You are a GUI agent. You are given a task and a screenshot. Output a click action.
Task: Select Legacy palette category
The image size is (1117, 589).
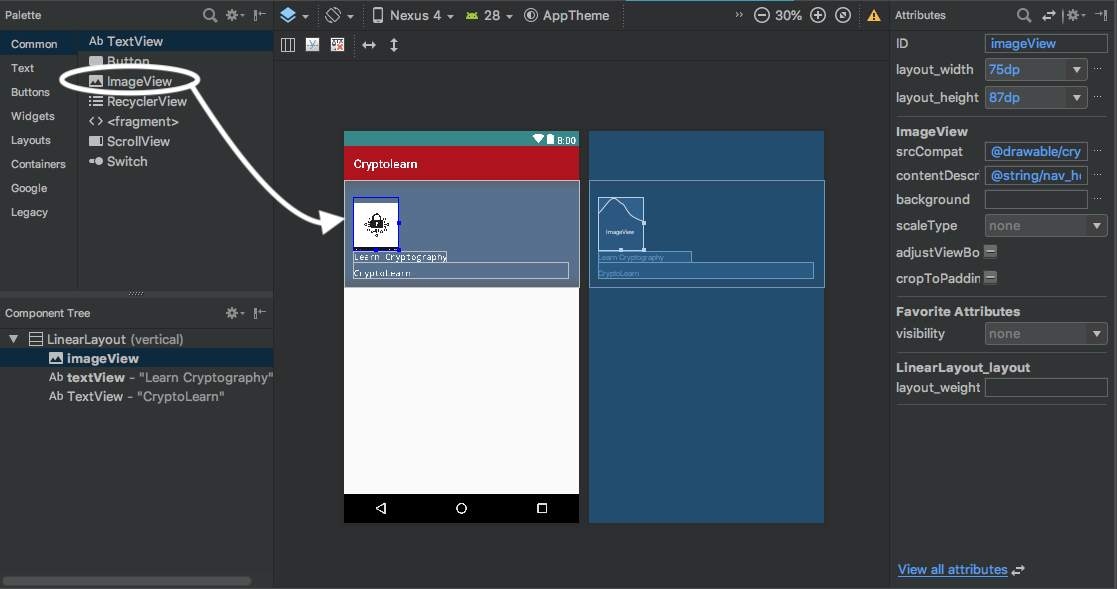(x=29, y=212)
